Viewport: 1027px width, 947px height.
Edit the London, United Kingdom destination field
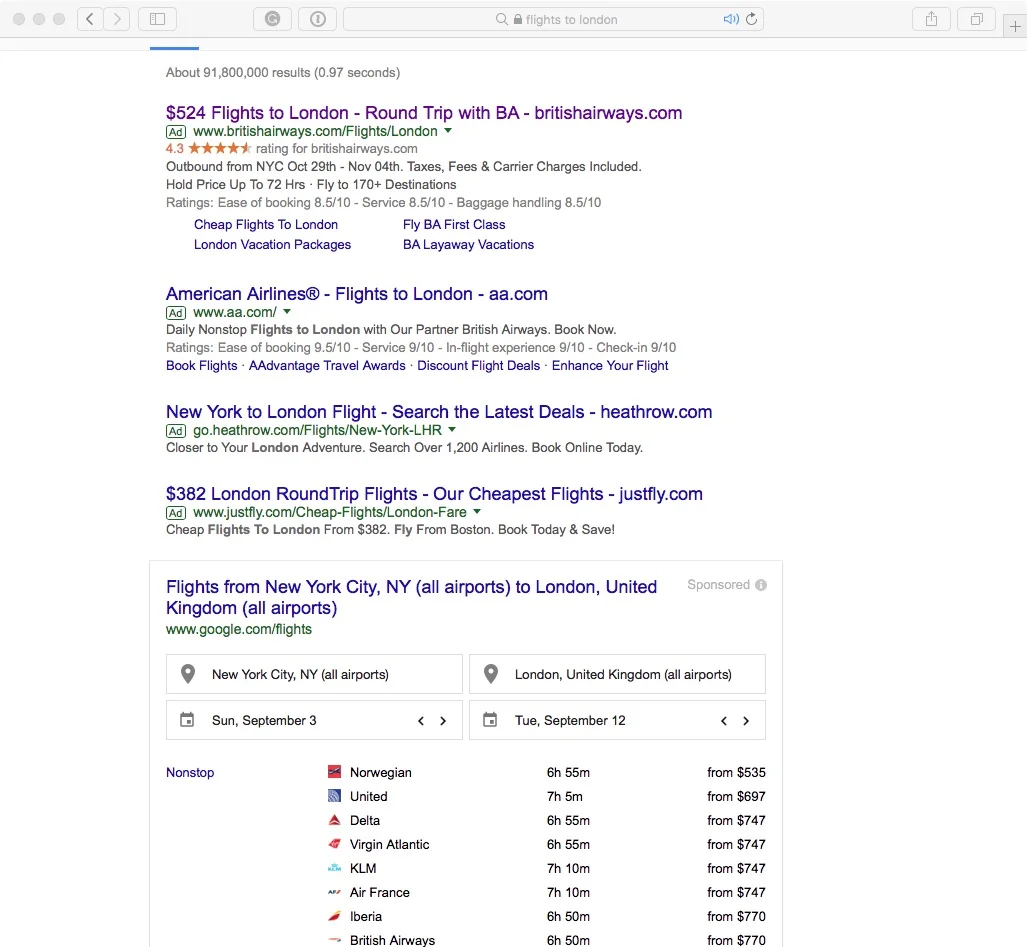click(x=618, y=674)
